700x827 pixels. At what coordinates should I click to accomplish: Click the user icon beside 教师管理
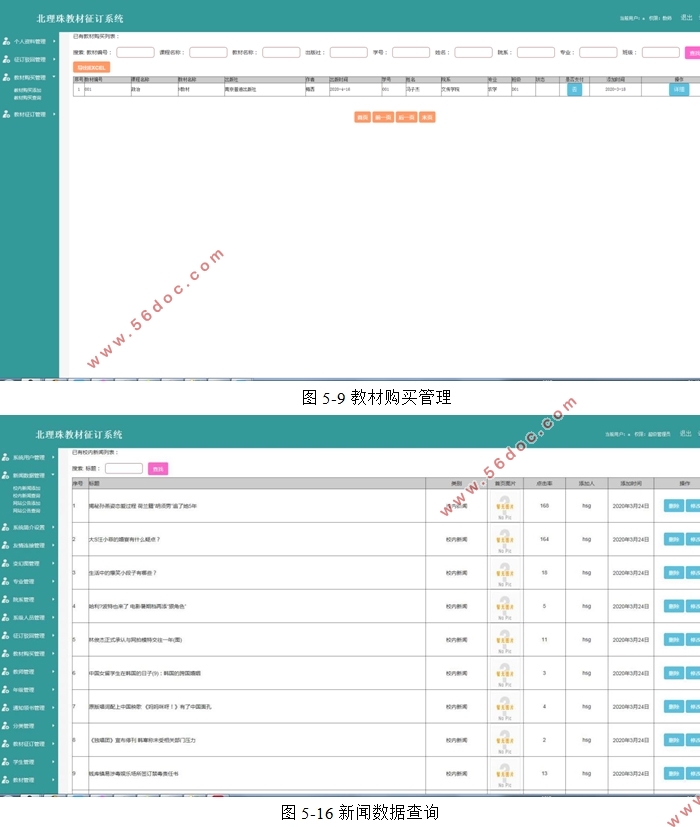tap(6, 671)
